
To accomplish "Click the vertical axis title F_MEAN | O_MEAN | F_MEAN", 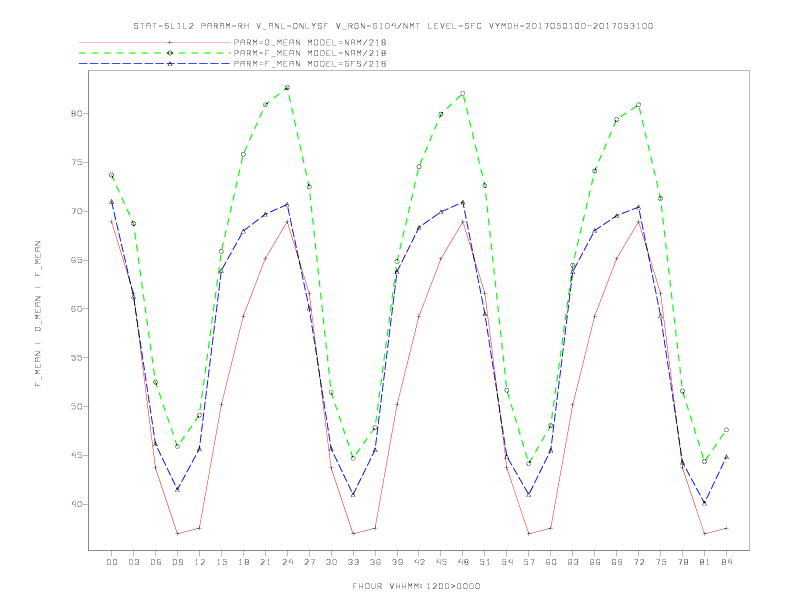I will (38, 314).
